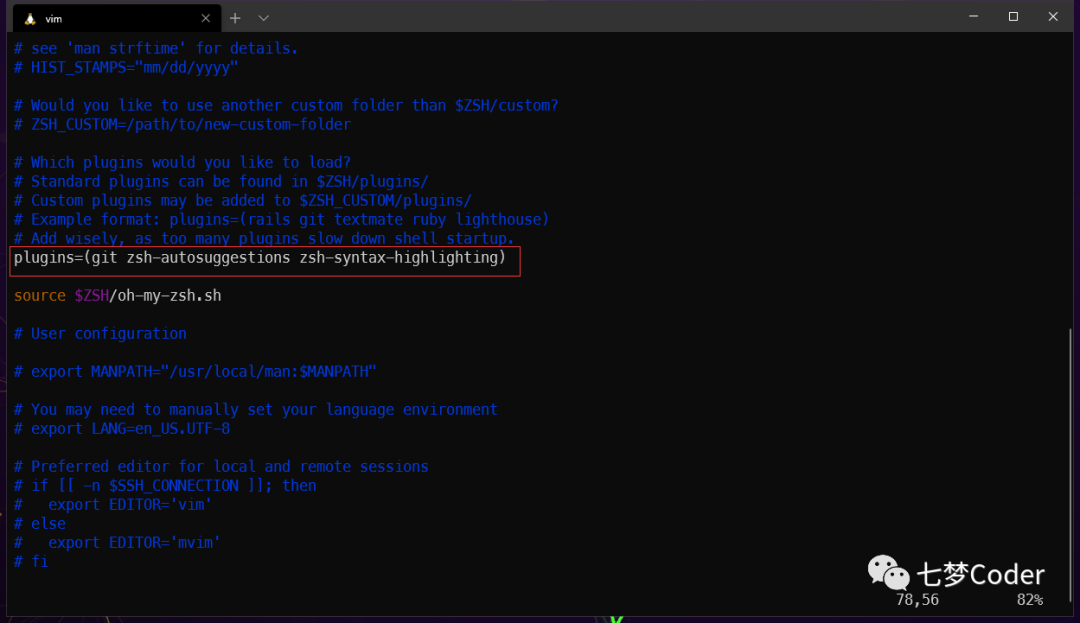Click the line "# see 'man strftime' for details."

[x=156, y=48]
